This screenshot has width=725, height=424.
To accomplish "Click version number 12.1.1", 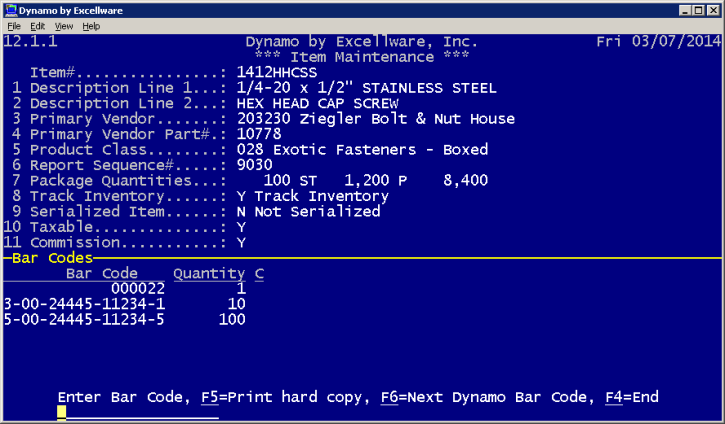I will pos(31,42).
